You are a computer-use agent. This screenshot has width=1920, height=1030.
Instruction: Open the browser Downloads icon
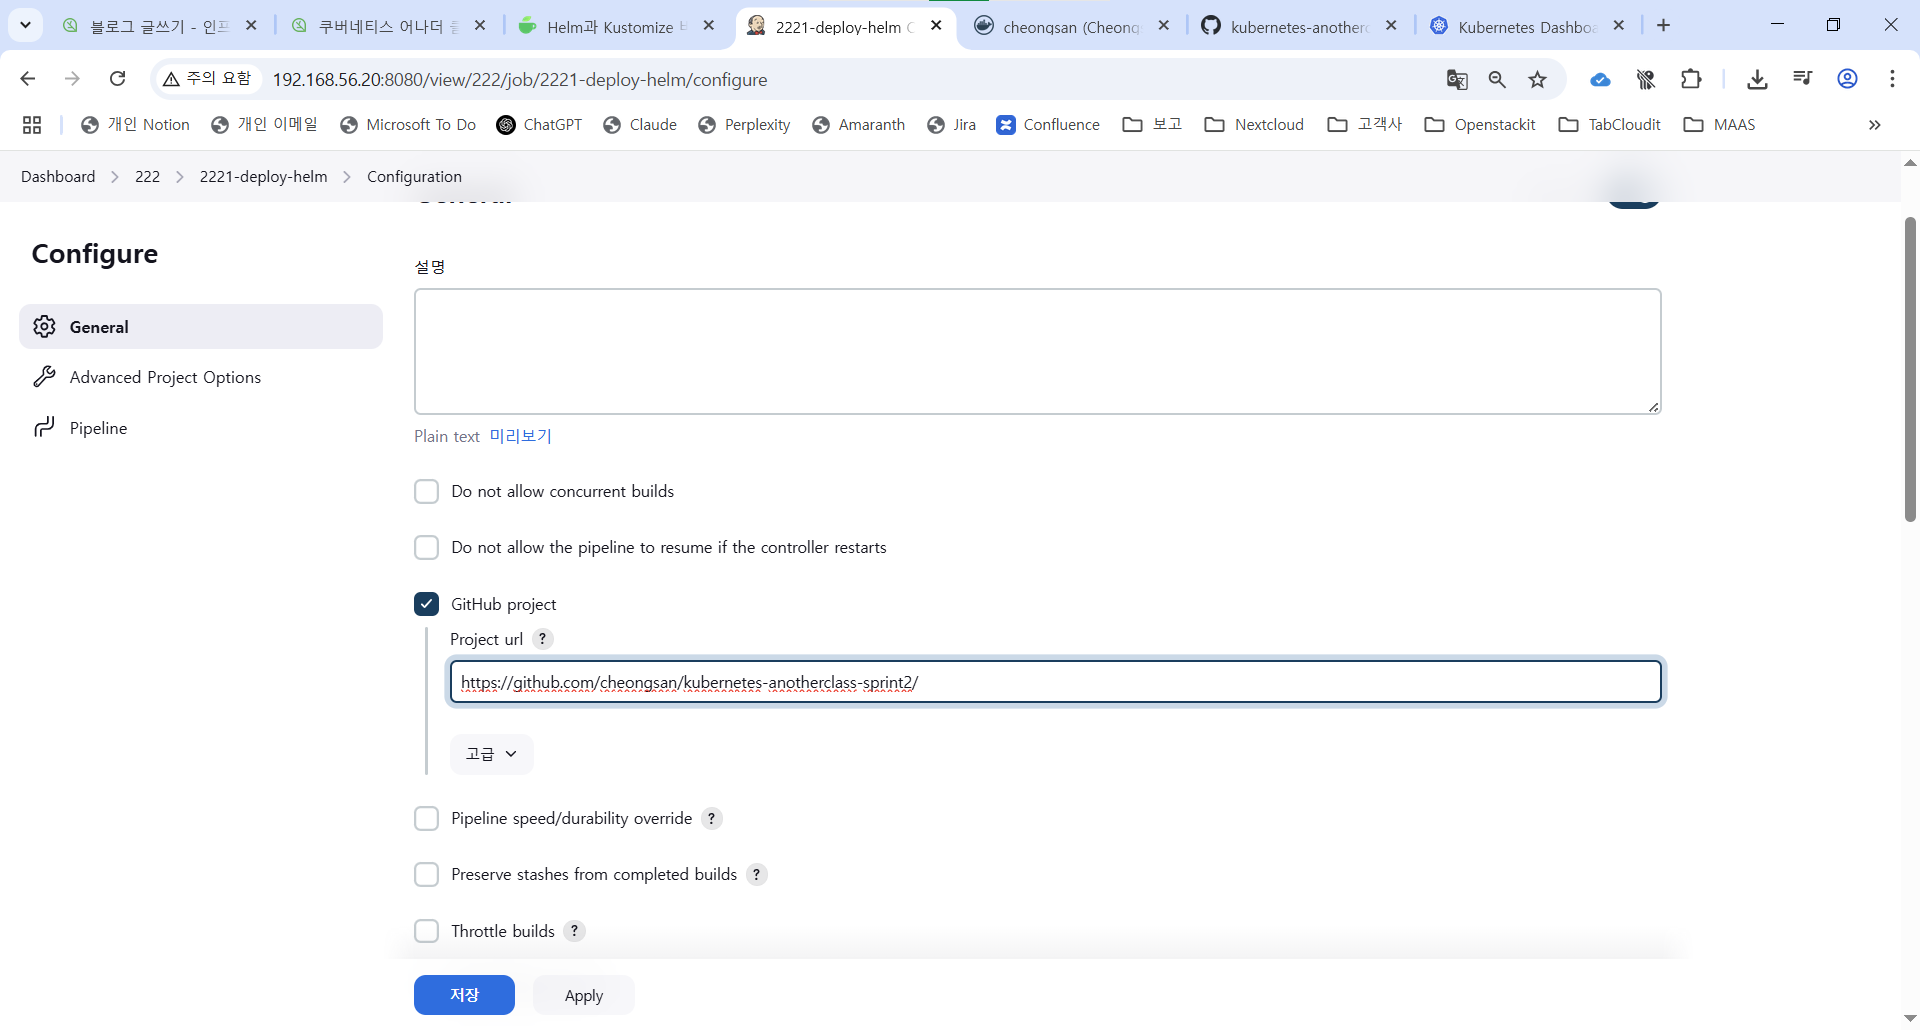(1757, 79)
